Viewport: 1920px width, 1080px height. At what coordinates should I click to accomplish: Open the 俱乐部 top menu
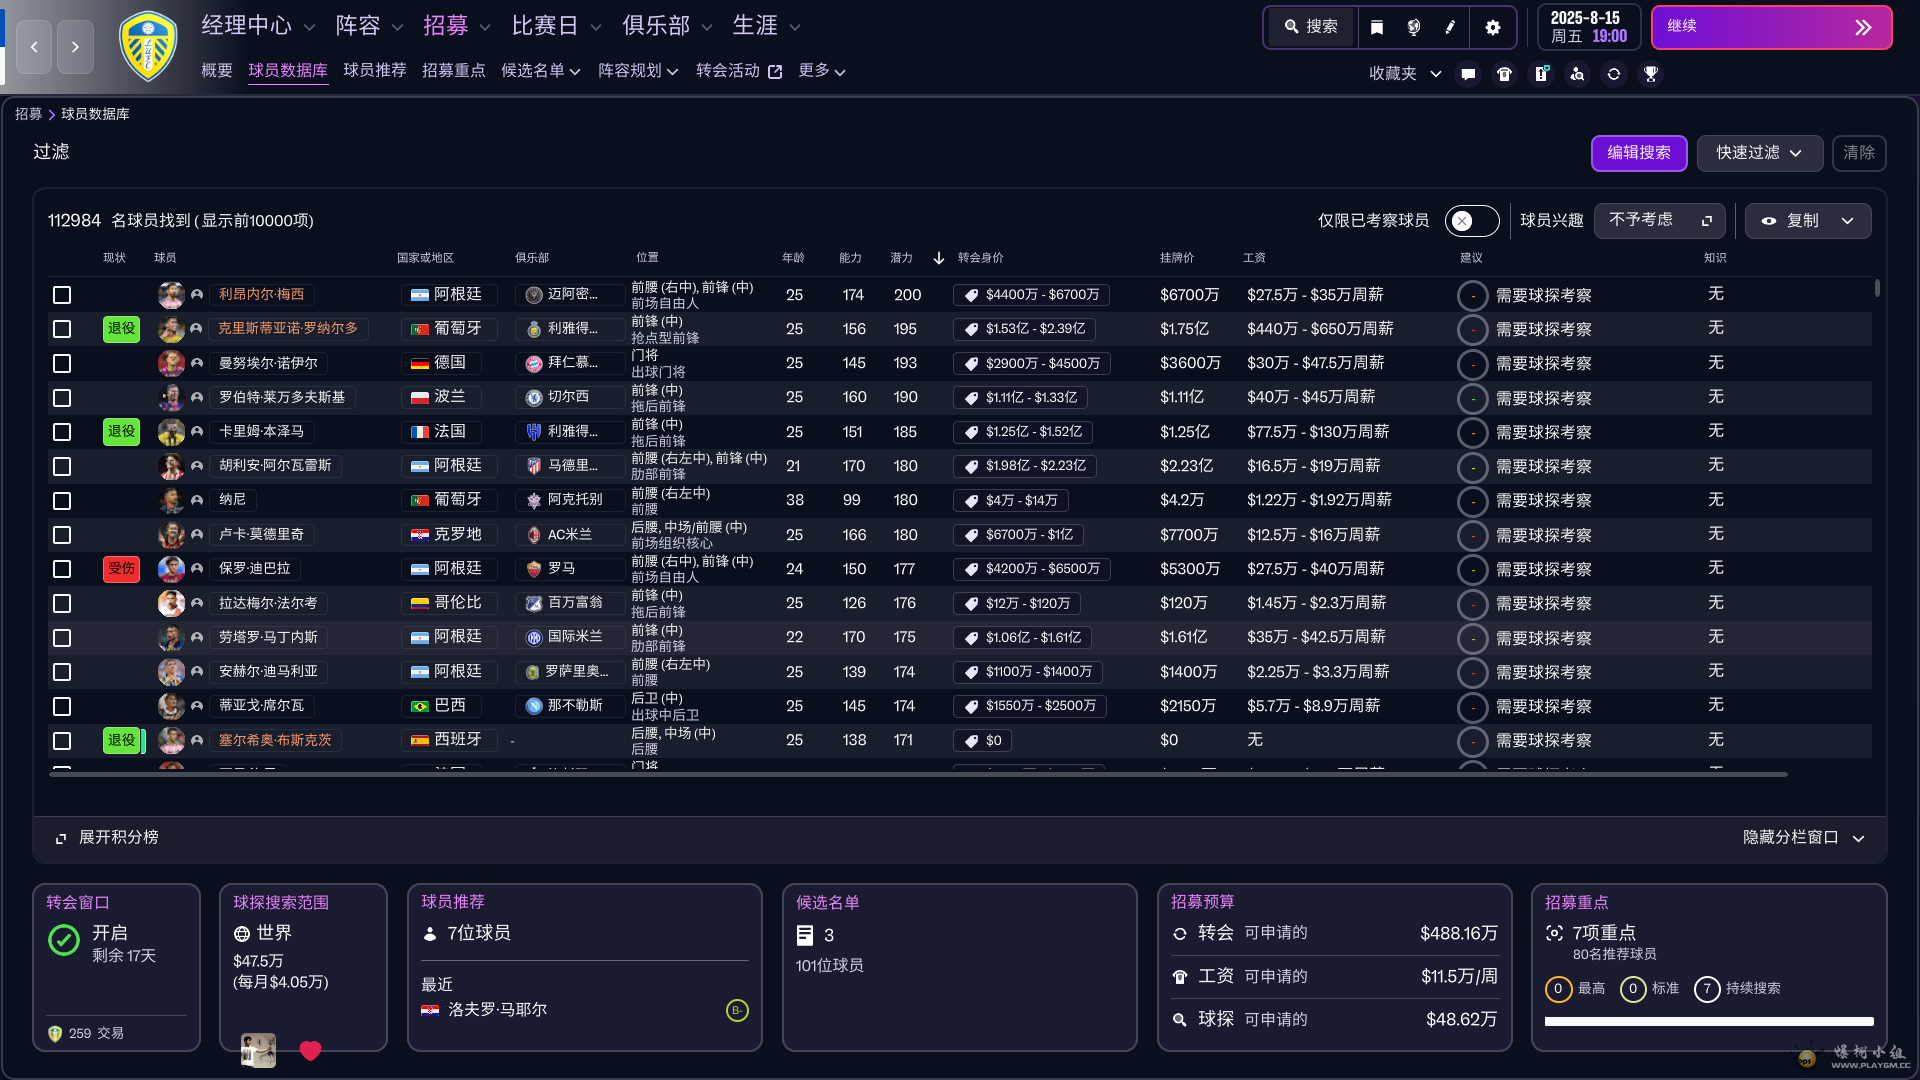tap(667, 26)
